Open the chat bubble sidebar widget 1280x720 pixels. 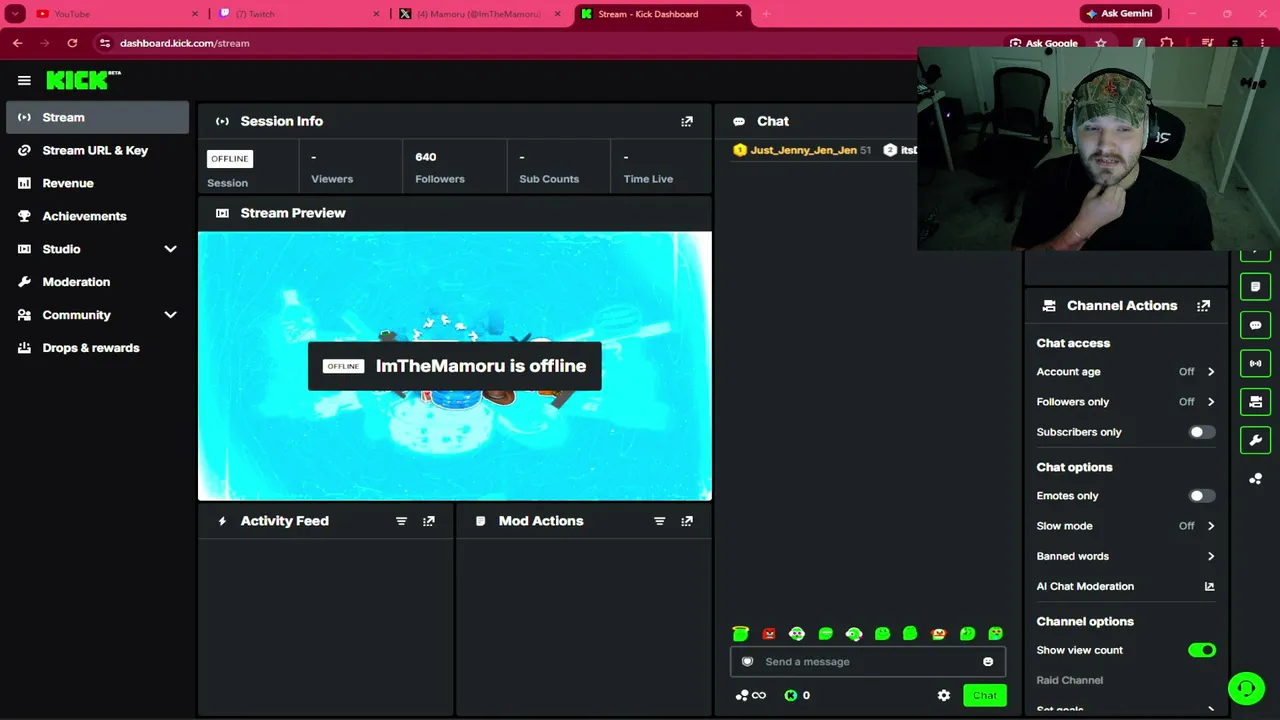1256,325
